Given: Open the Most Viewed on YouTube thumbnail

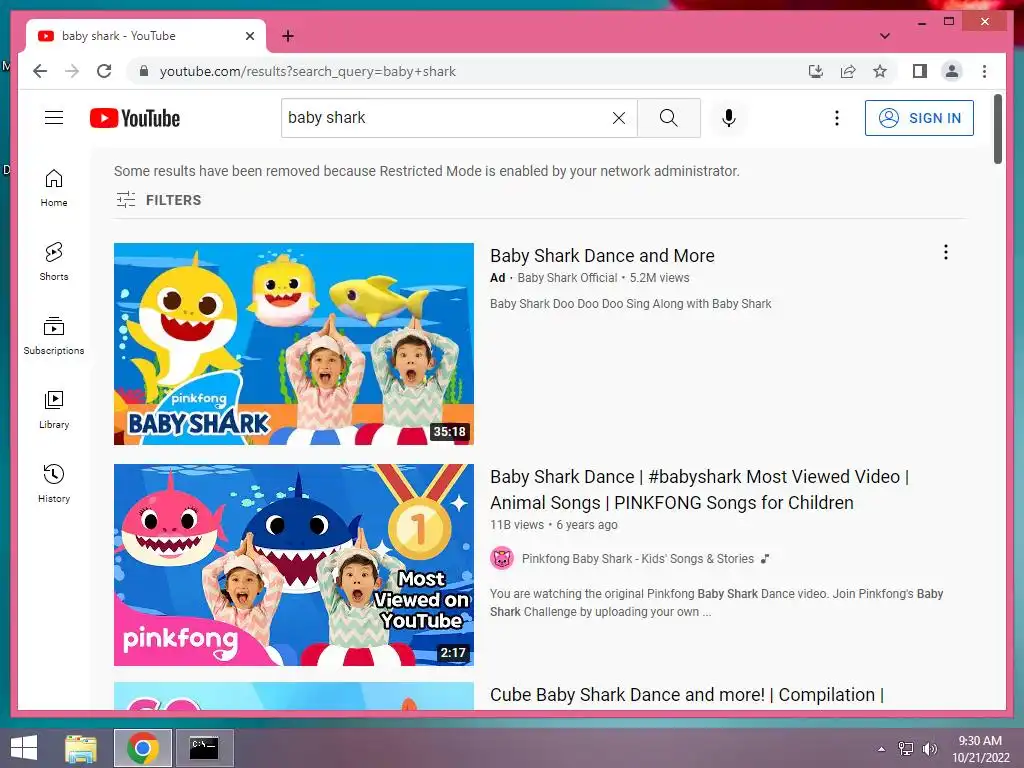Looking at the screenshot, I should pos(294,565).
